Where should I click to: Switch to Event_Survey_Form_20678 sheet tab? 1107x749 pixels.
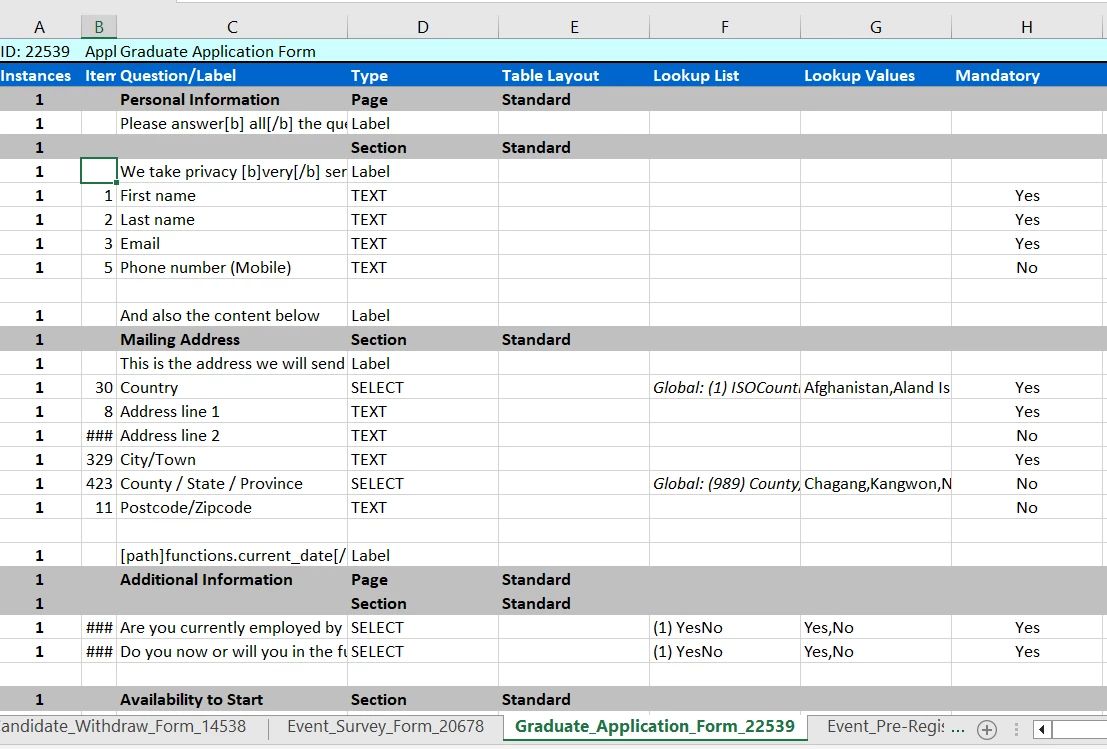click(x=385, y=726)
